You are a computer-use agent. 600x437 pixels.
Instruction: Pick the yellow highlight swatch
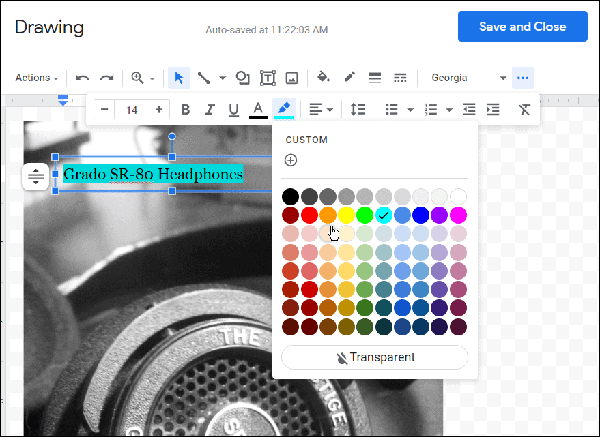tap(346, 215)
